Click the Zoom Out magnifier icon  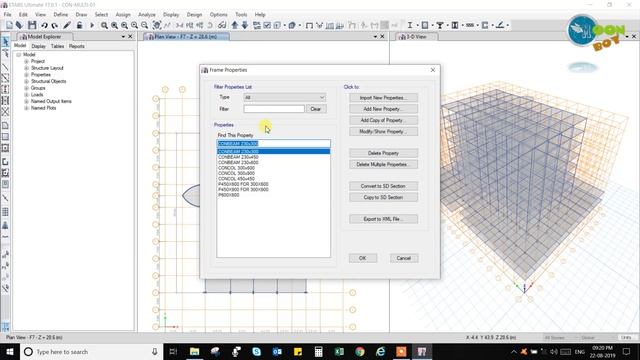[144, 25]
